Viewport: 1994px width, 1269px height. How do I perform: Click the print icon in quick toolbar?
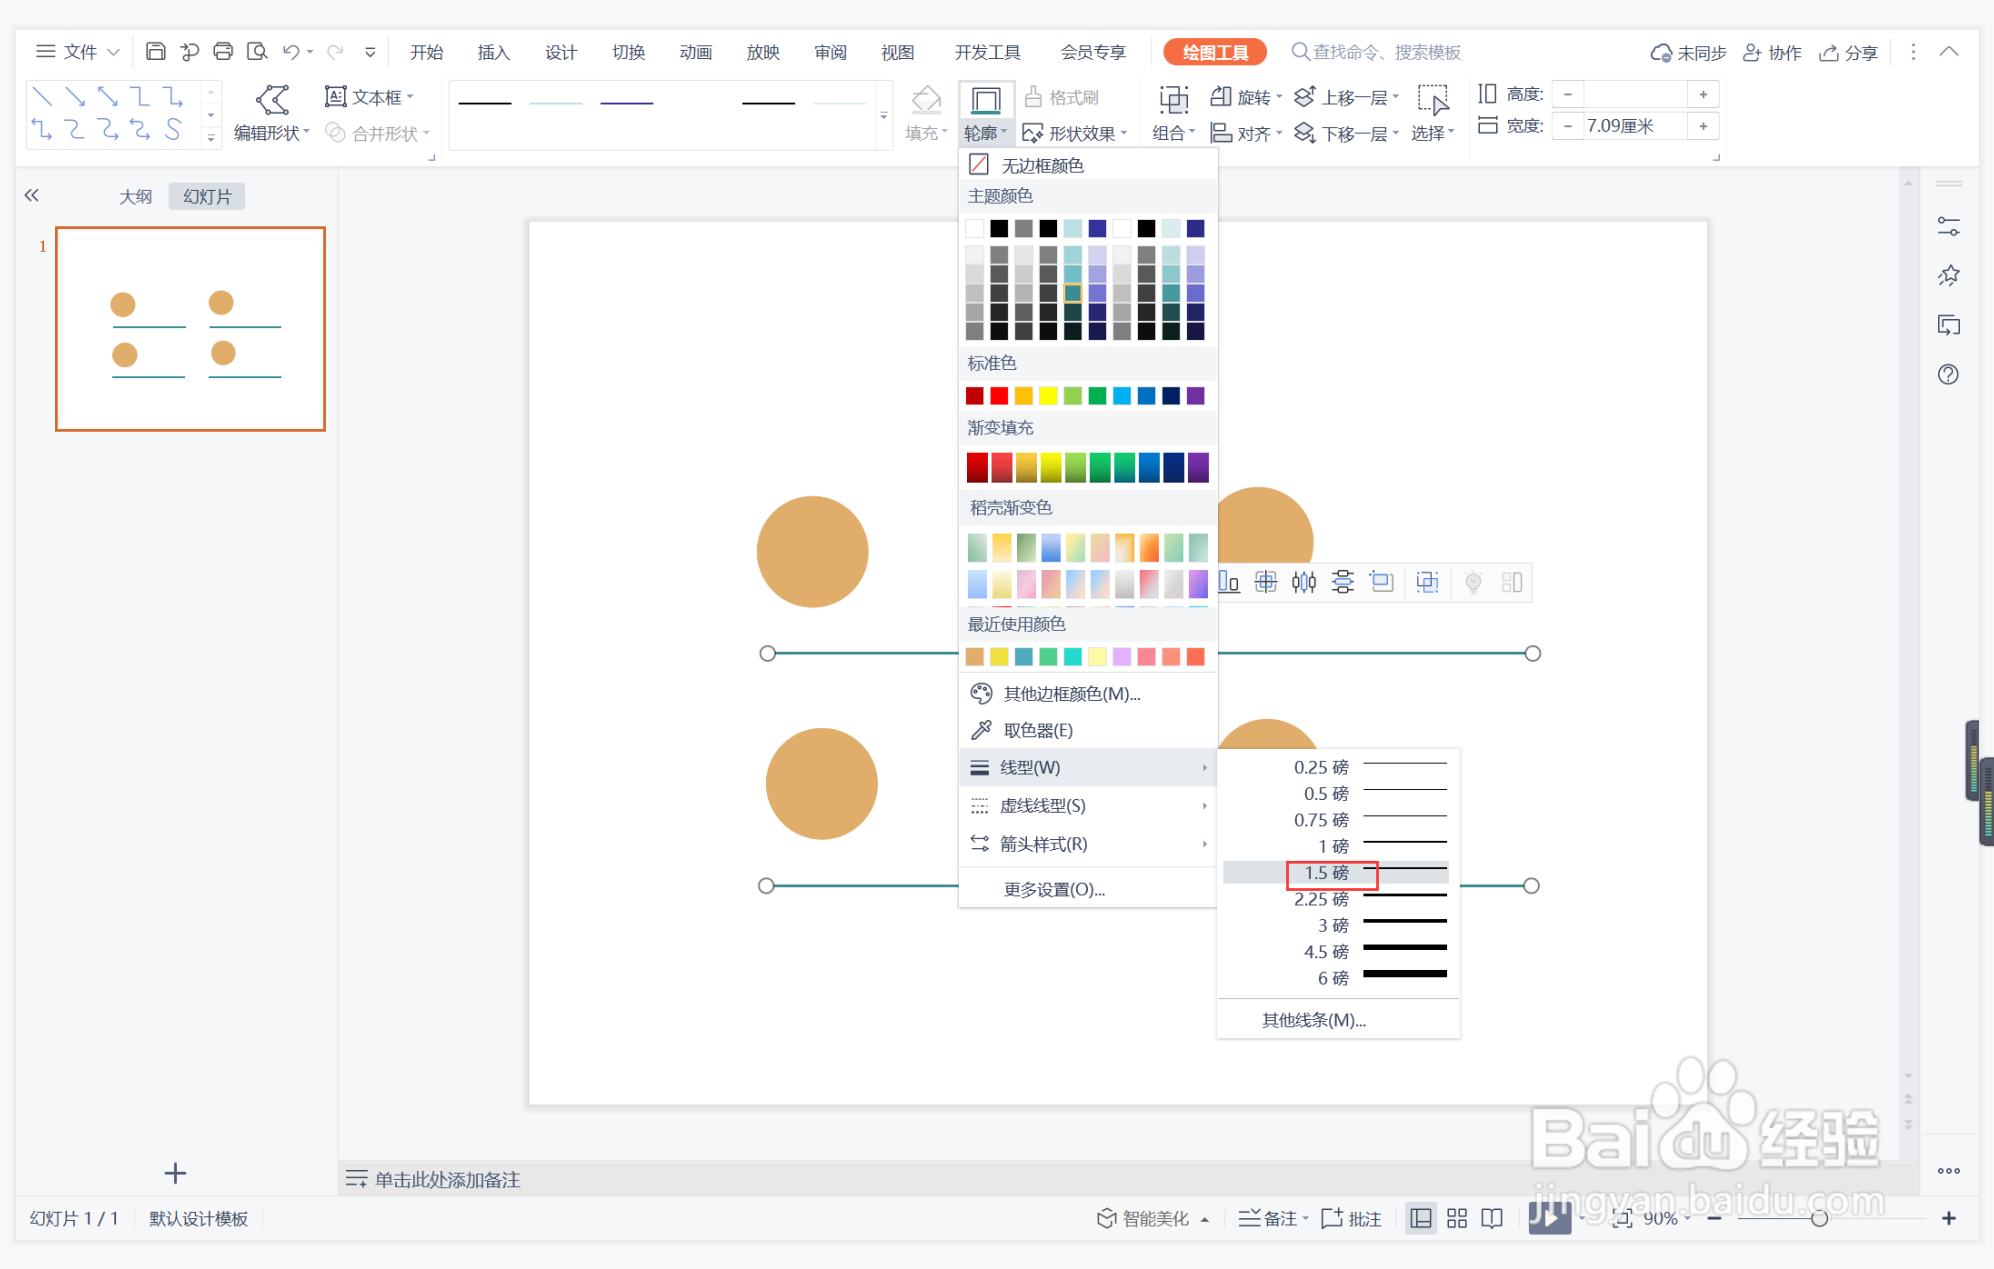coord(223,51)
